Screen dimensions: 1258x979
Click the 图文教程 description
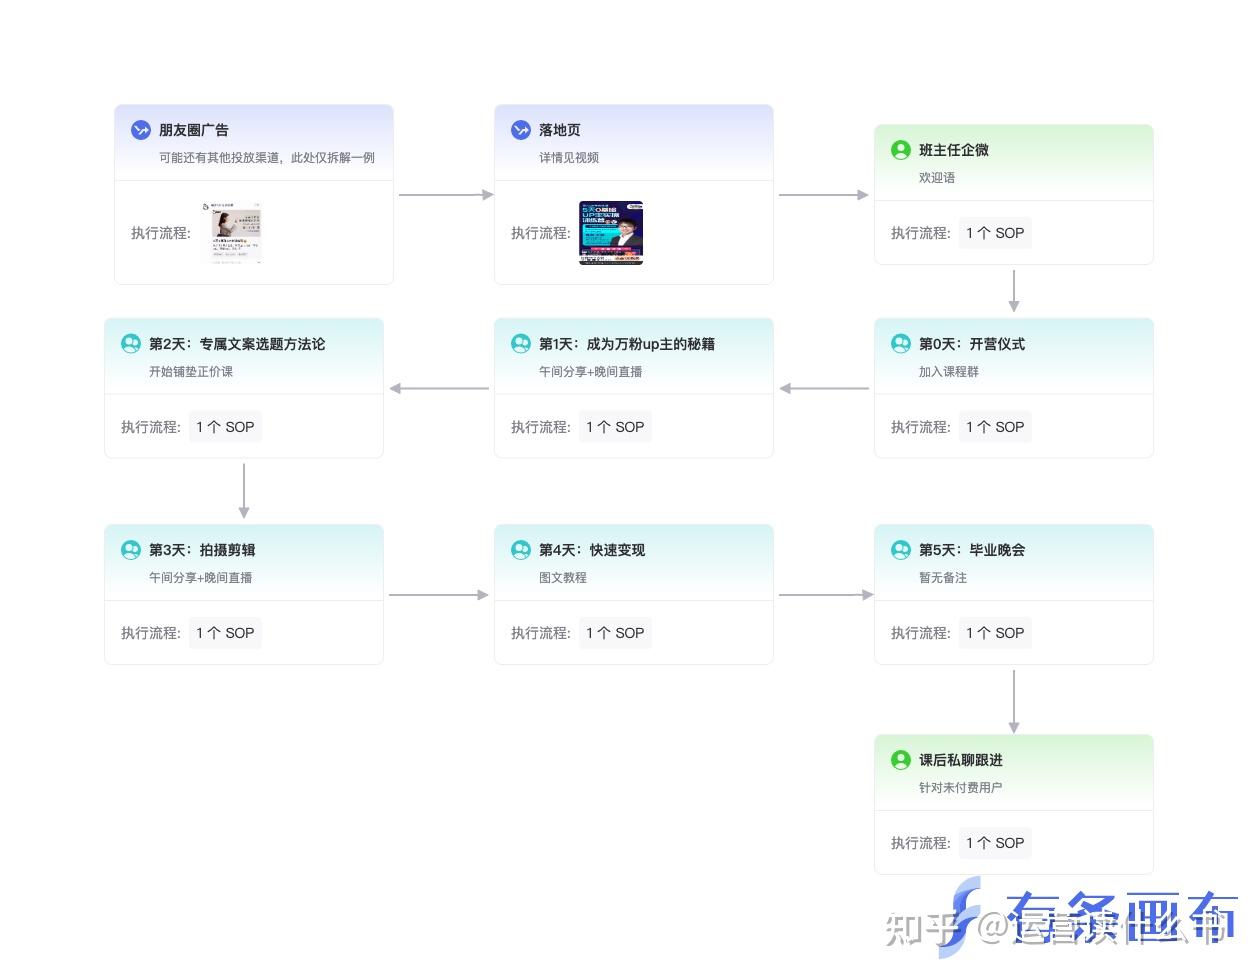click(x=563, y=578)
